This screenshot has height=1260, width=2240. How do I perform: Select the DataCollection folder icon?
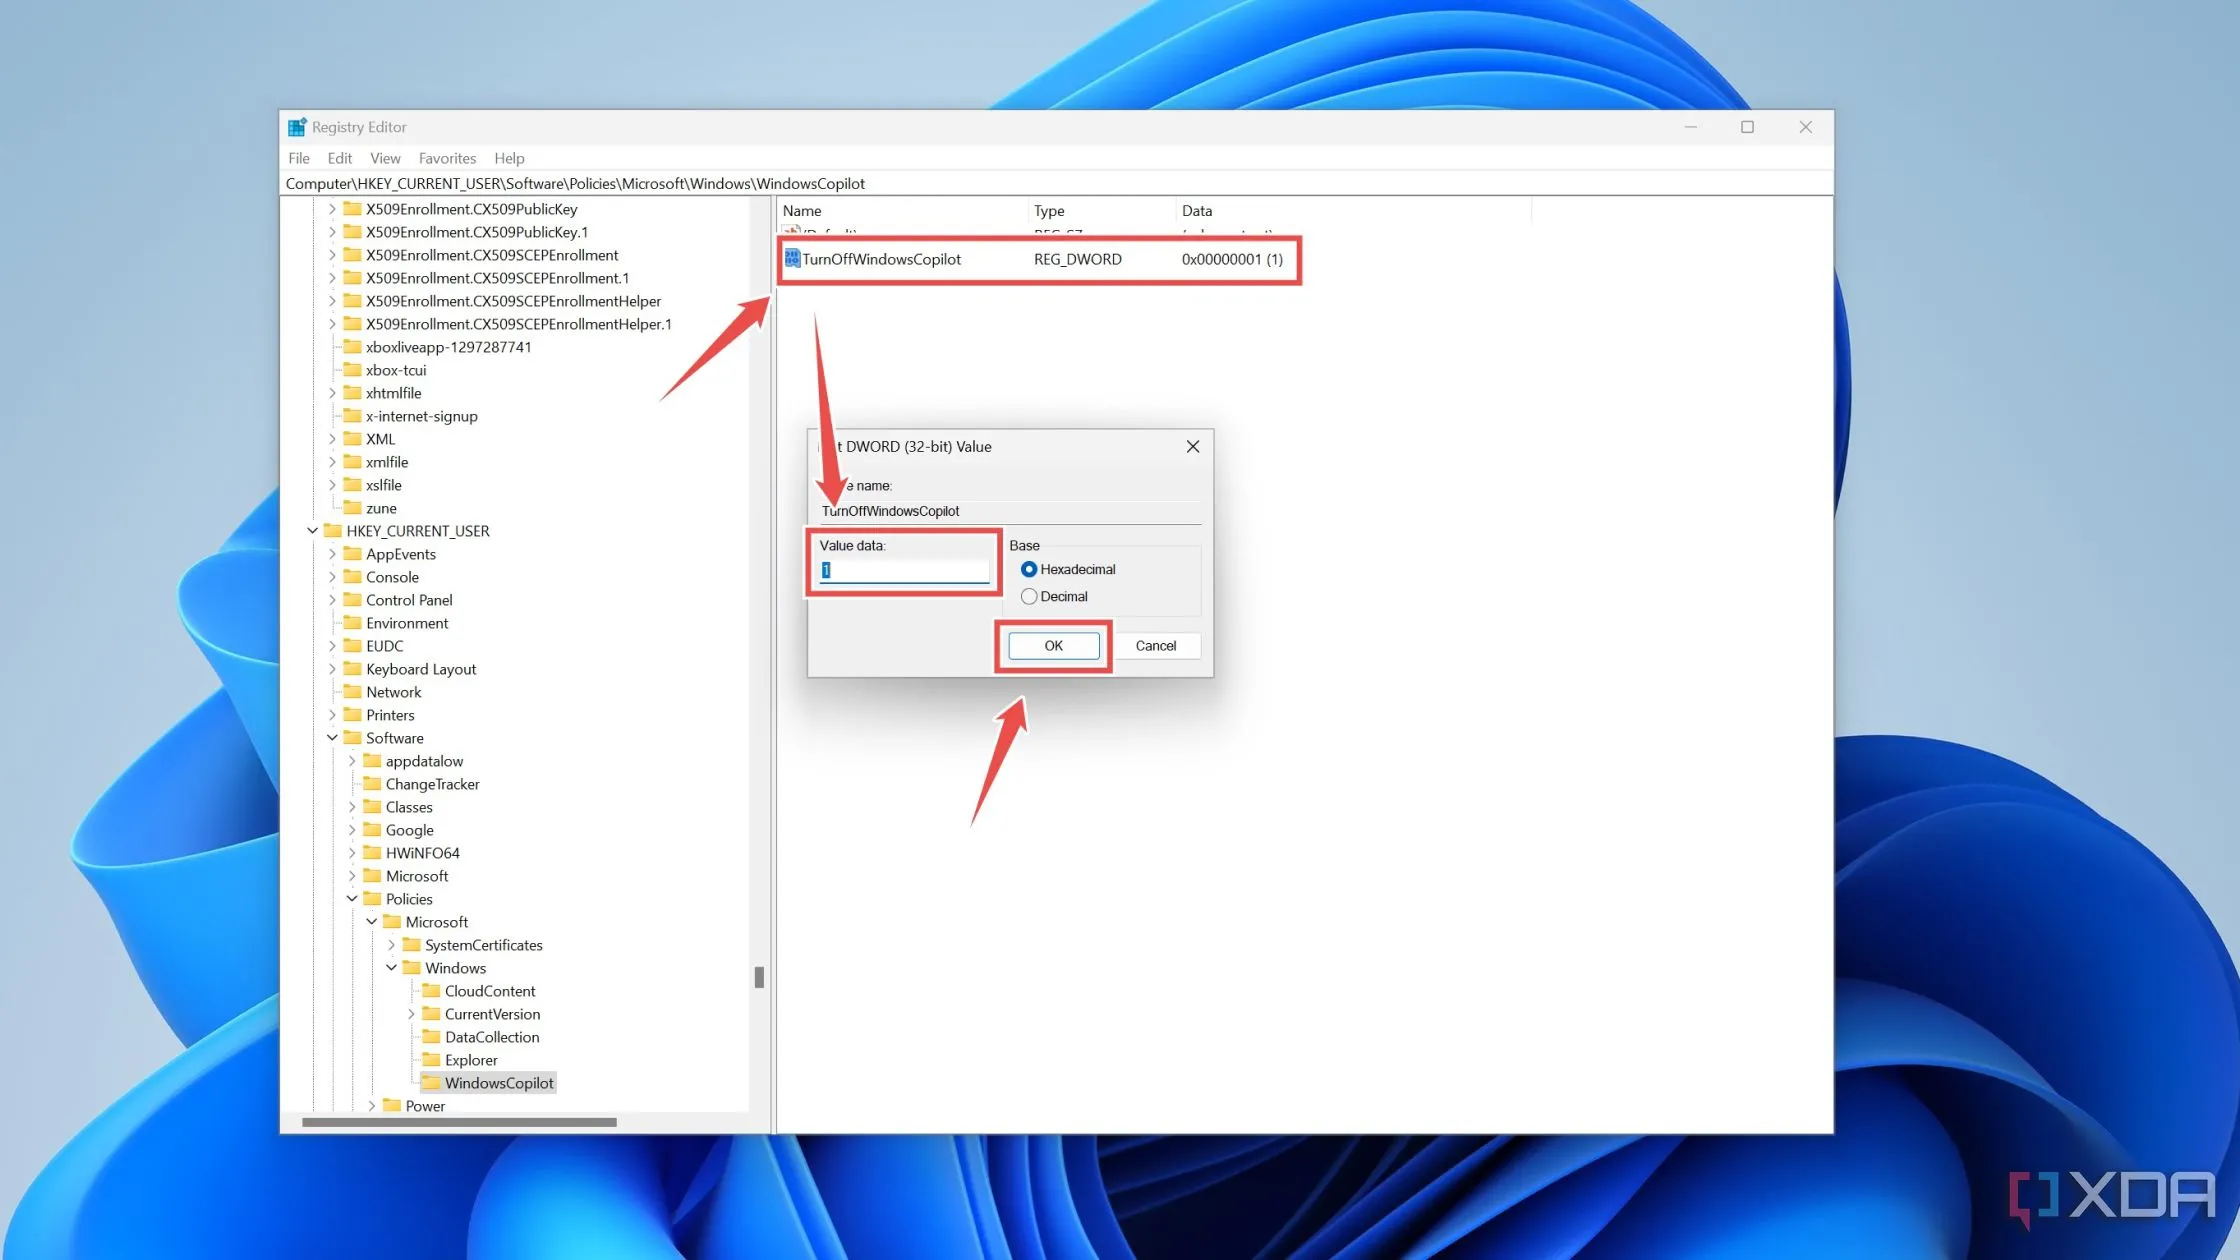point(430,1037)
